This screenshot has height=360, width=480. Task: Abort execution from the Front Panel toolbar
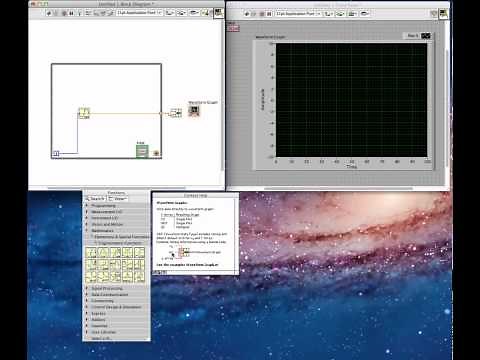(x=262, y=14)
